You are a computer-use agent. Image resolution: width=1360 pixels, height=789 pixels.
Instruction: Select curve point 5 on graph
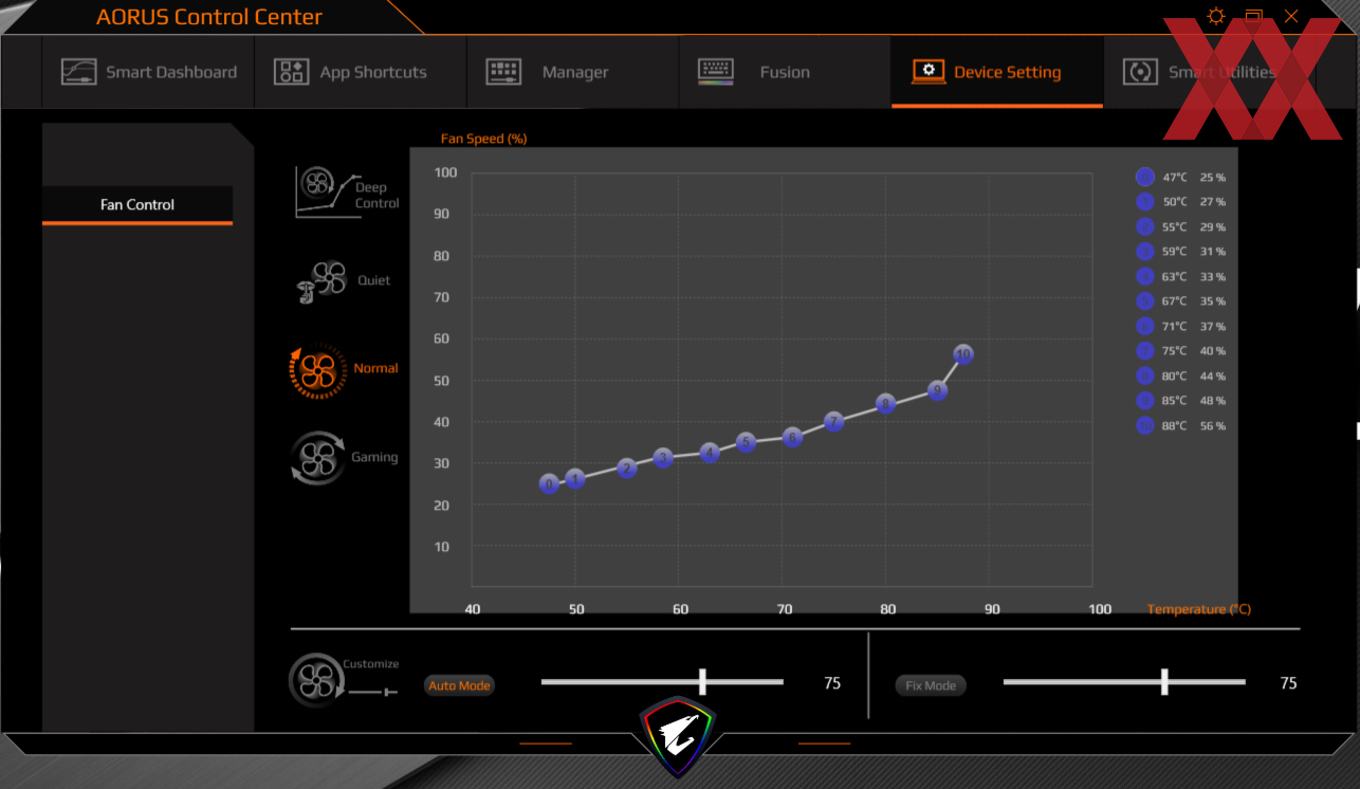coord(746,442)
